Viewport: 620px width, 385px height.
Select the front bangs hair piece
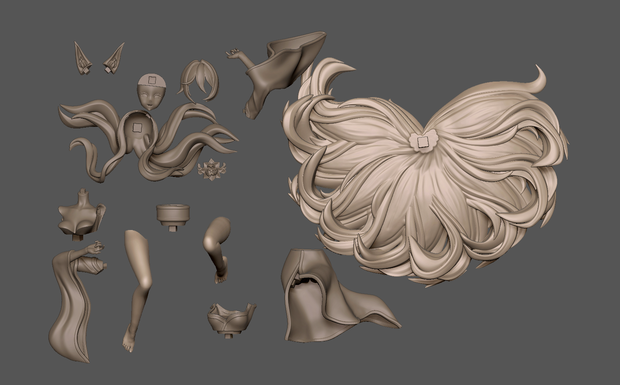pos(199,81)
